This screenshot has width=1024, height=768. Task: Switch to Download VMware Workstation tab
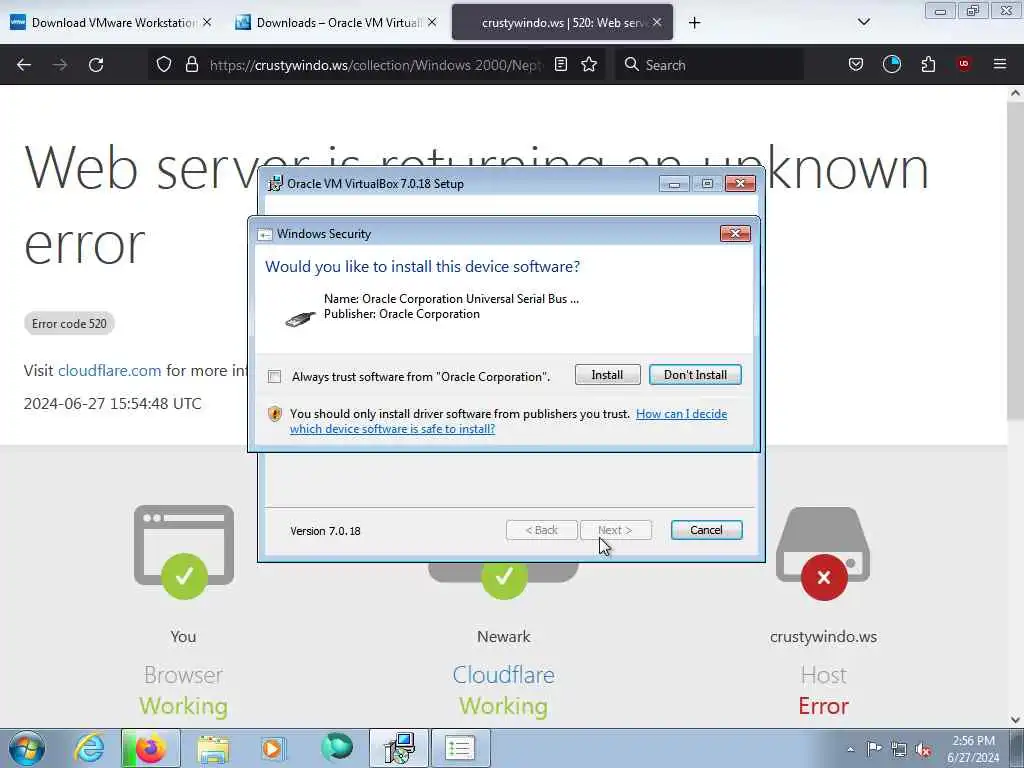pos(111,23)
